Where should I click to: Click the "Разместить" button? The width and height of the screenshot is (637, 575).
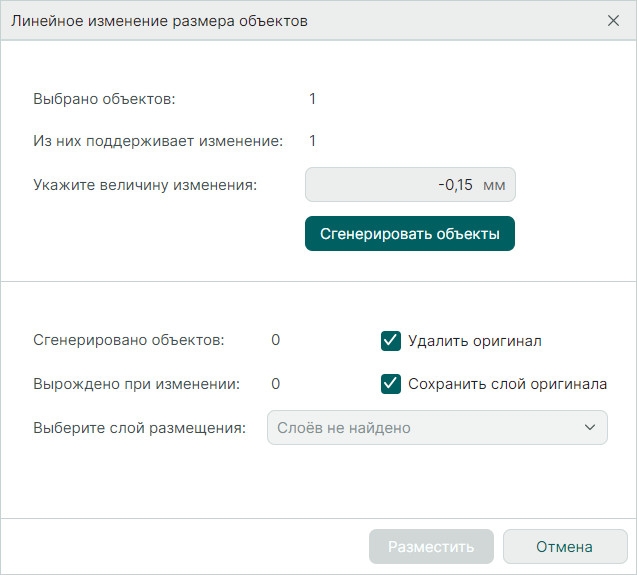pyautogui.click(x=431, y=547)
